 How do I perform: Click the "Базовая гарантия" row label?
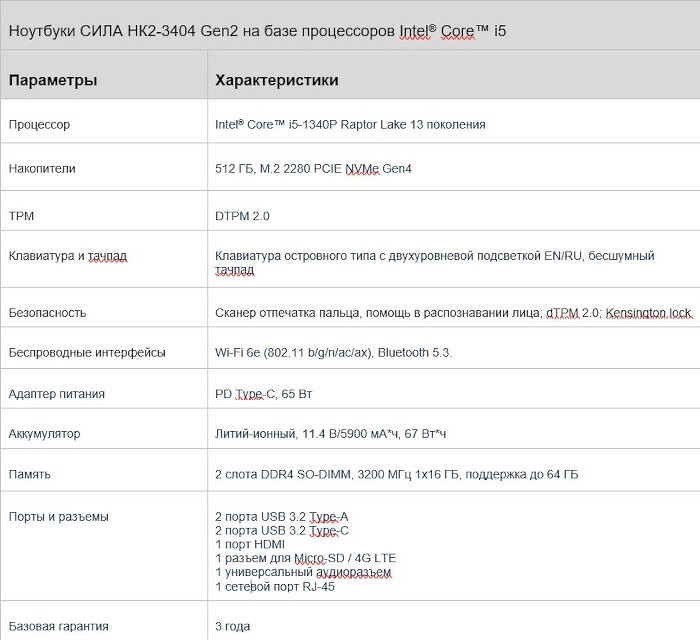point(58,626)
